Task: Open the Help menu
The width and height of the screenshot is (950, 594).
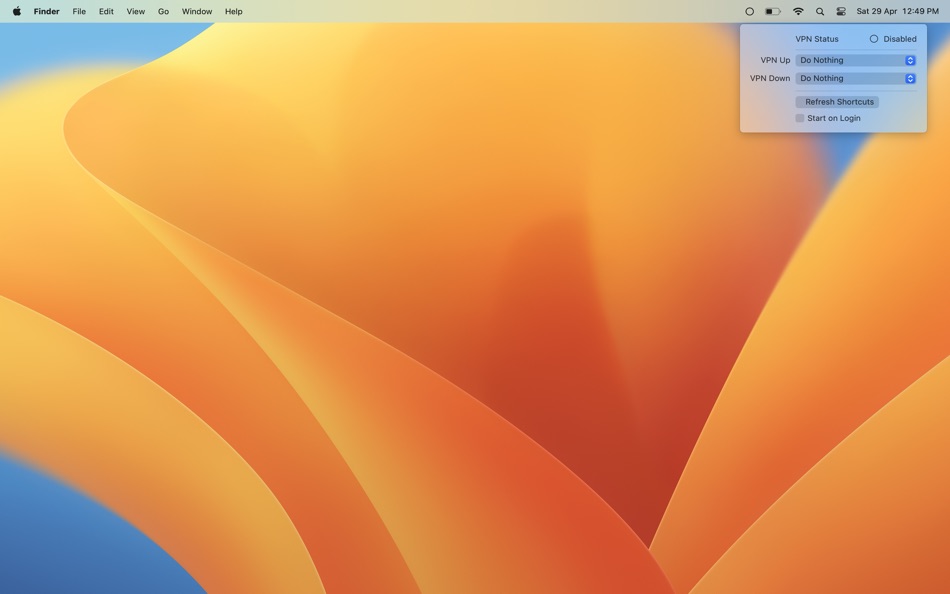Action: 233,11
